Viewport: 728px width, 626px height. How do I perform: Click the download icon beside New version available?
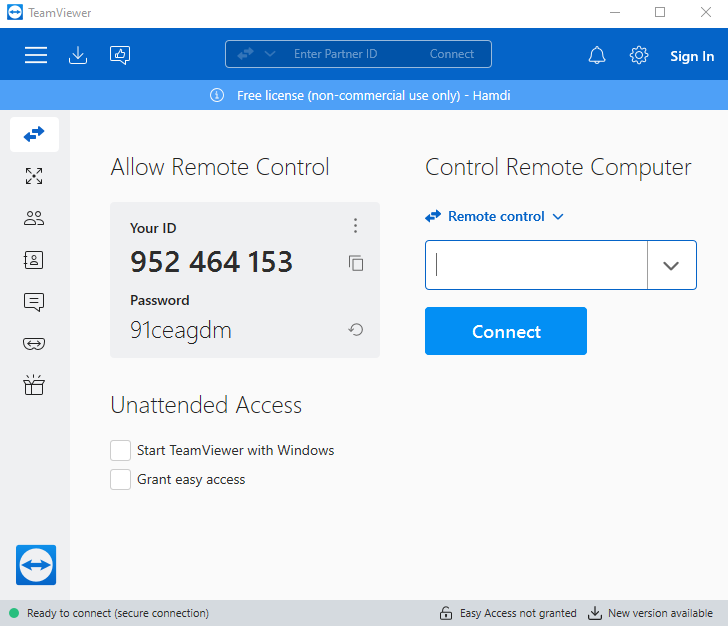click(595, 613)
